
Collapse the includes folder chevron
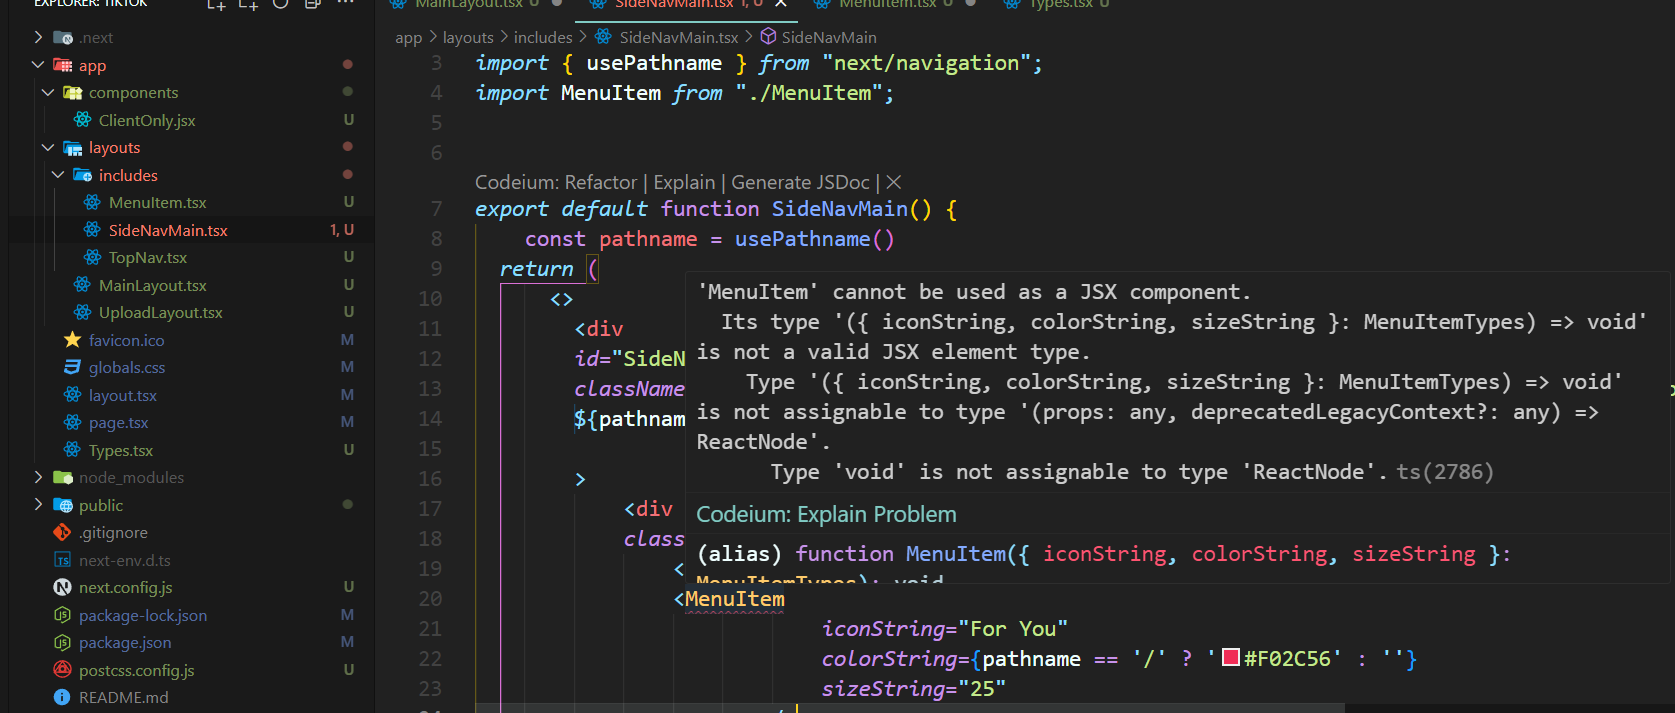[x=58, y=175]
